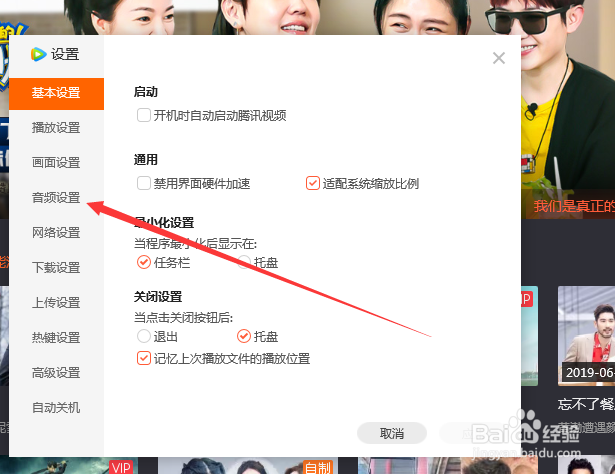Tick 禁用界面硬件加速 checkbox
615x474 pixels.
point(144,183)
